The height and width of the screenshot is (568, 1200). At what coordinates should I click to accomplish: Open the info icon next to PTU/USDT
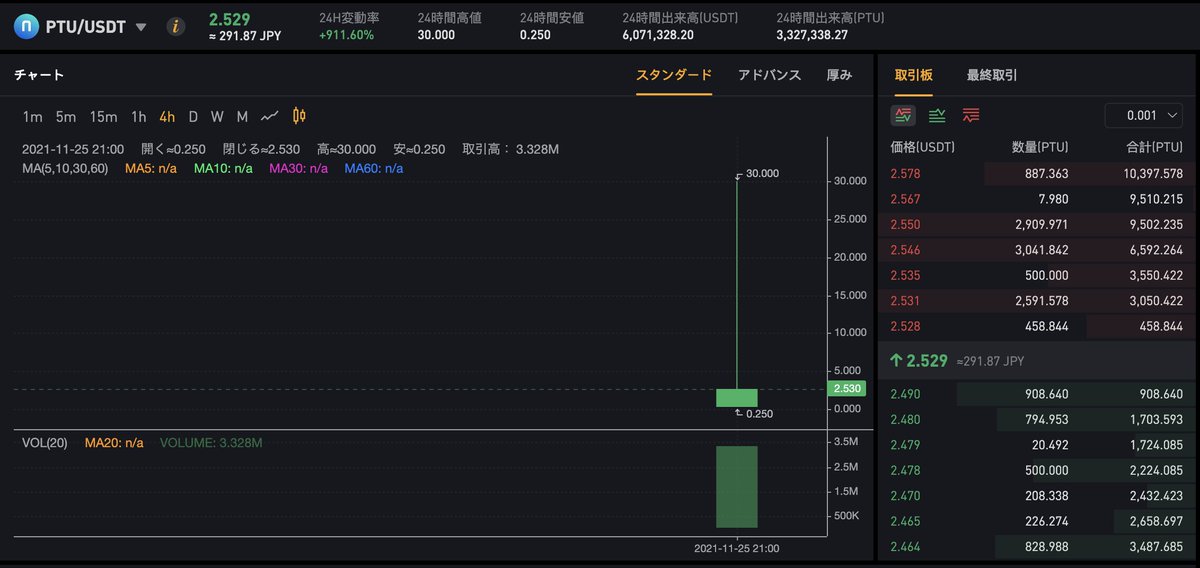pos(176,27)
